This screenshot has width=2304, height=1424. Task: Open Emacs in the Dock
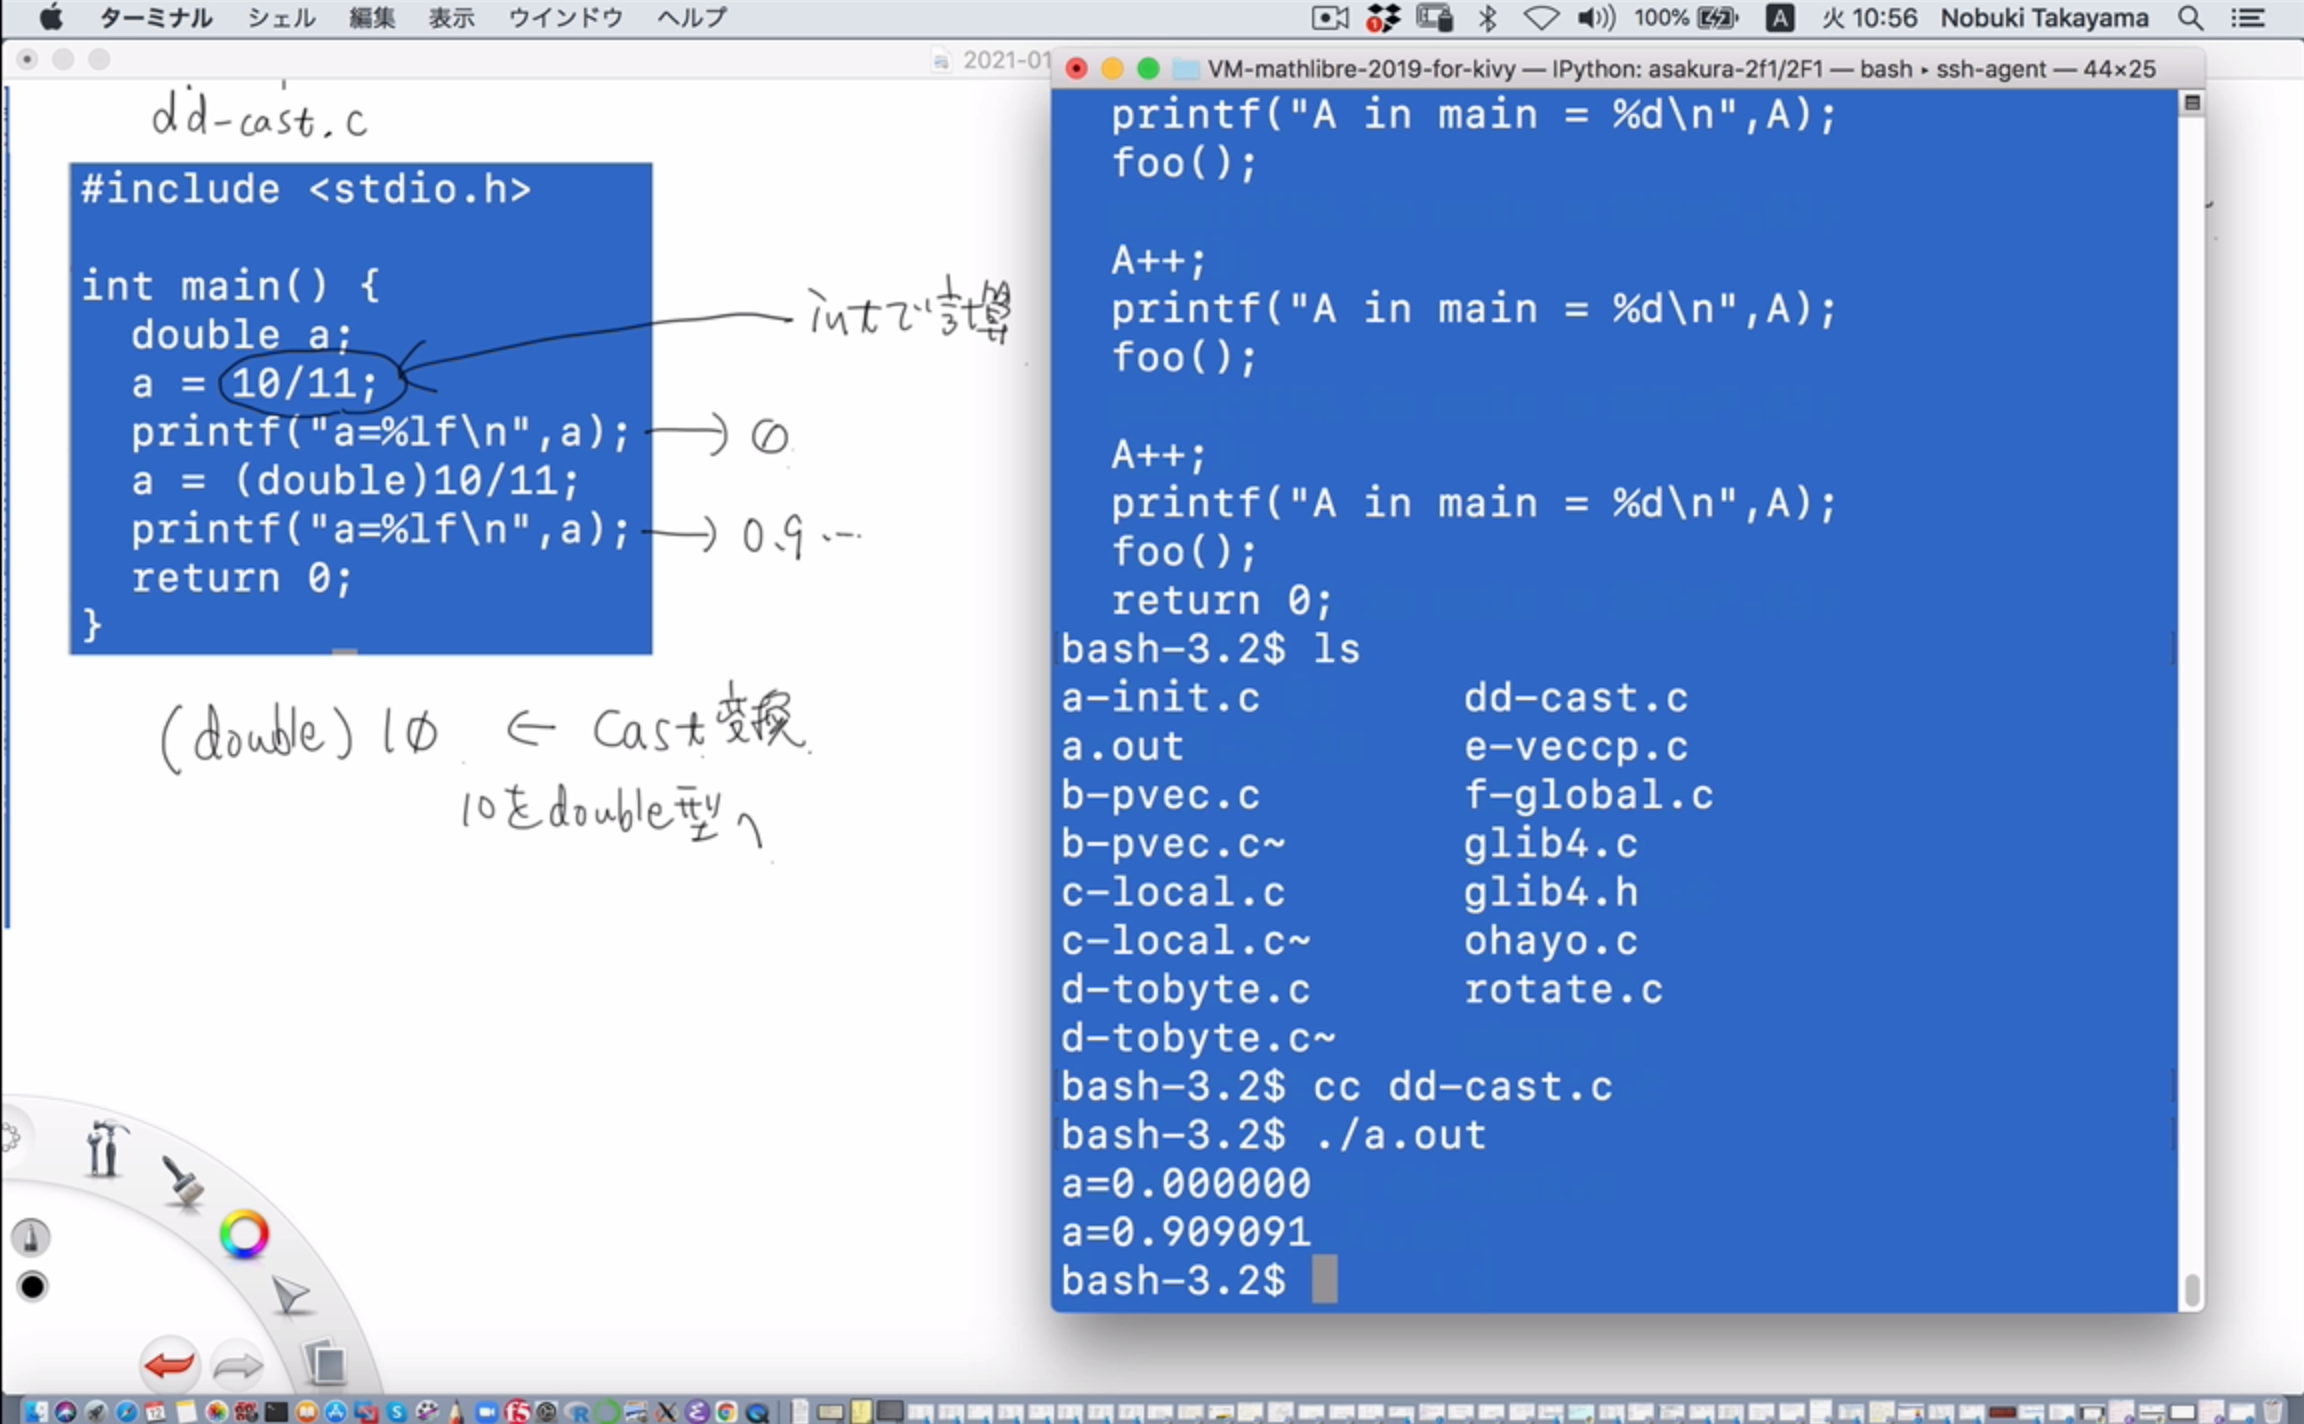tap(697, 1411)
